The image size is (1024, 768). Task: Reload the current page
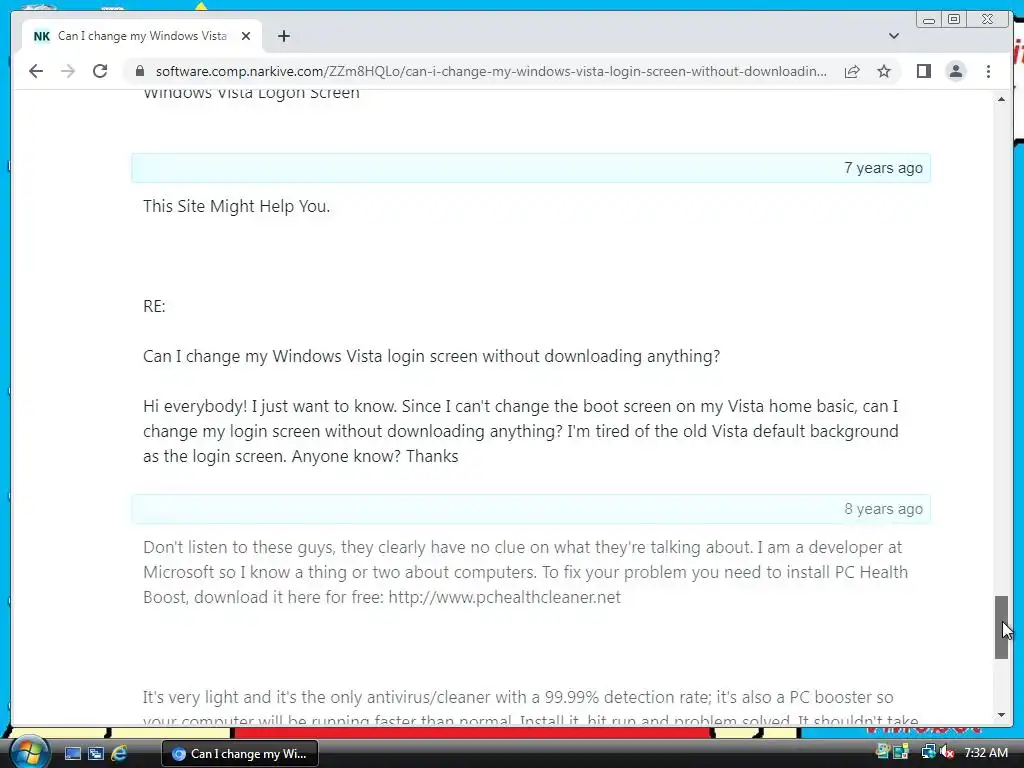(100, 71)
